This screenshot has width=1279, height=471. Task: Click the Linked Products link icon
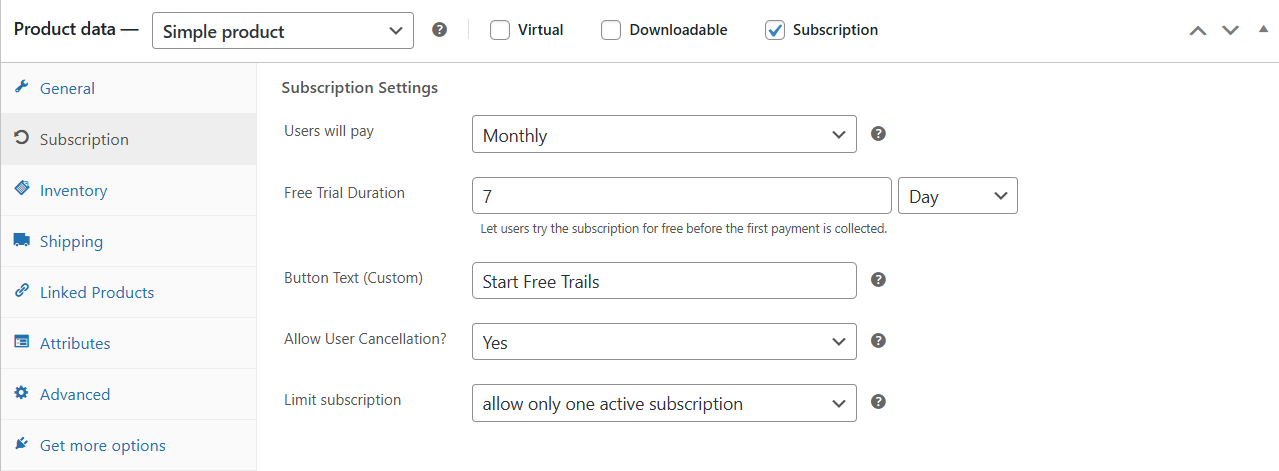click(21, 291)
